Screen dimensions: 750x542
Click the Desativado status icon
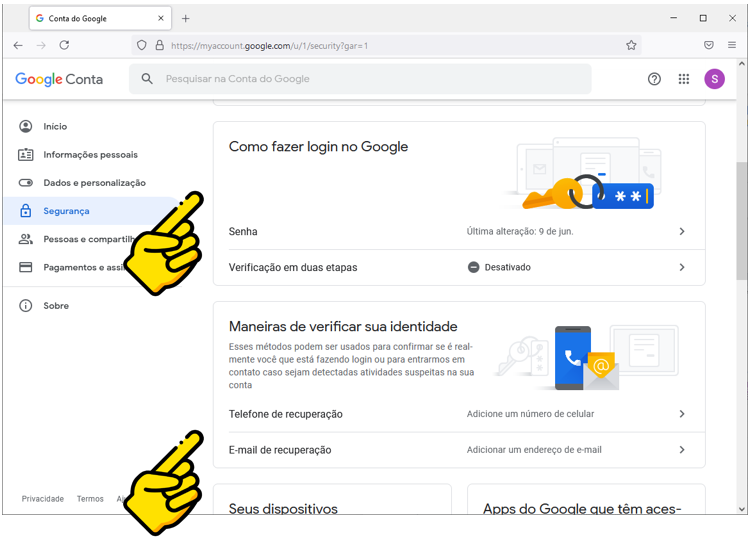(x=473, y=267)
